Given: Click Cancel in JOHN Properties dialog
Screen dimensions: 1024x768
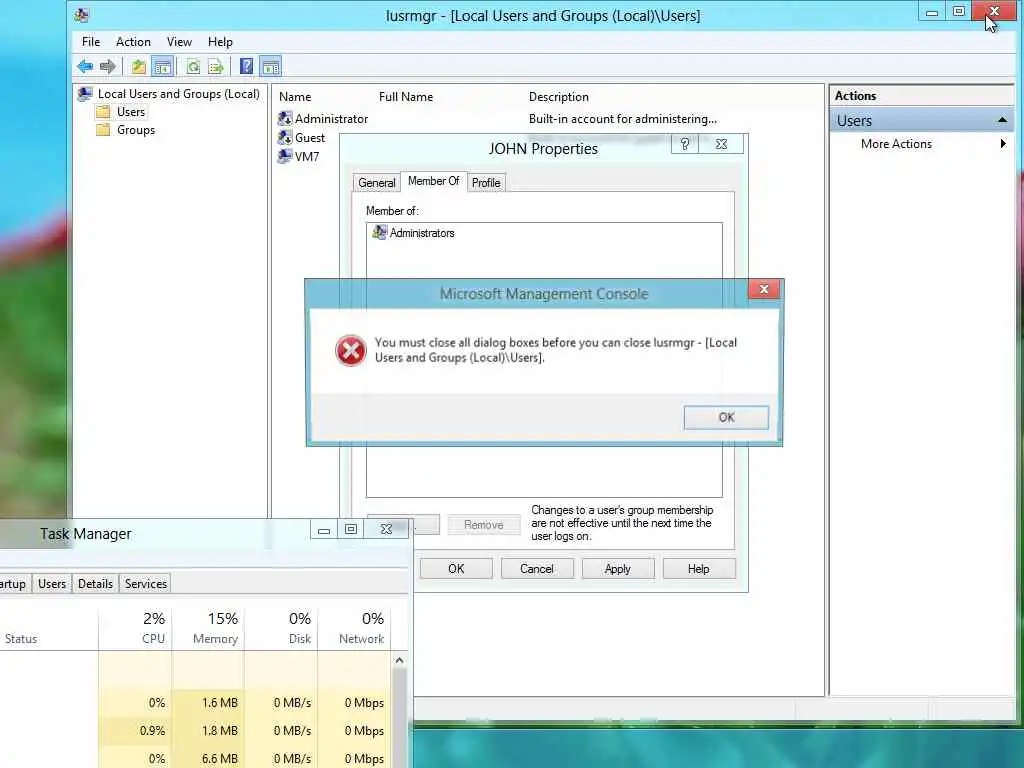Looking at the screenshot, I should click(x=537, y=569).
